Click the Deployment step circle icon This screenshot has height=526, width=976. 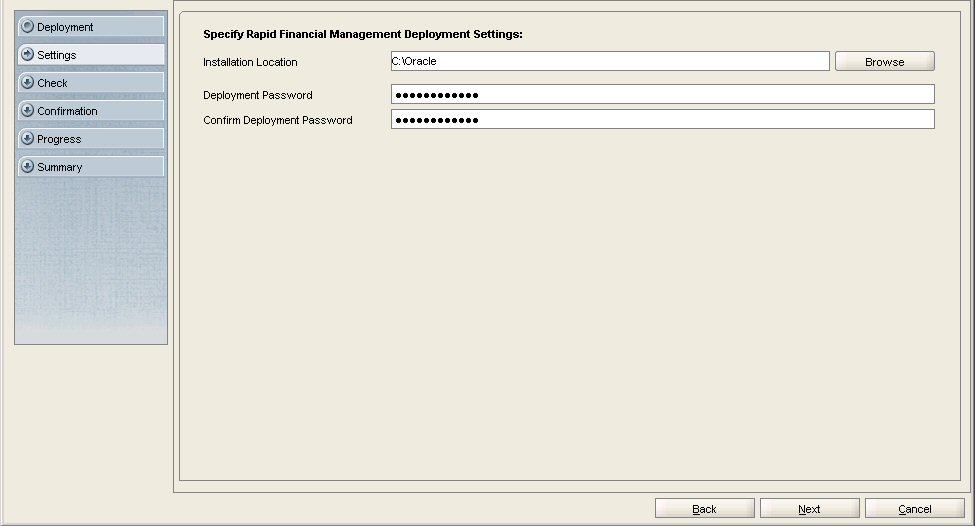click(x=27, y=26)
